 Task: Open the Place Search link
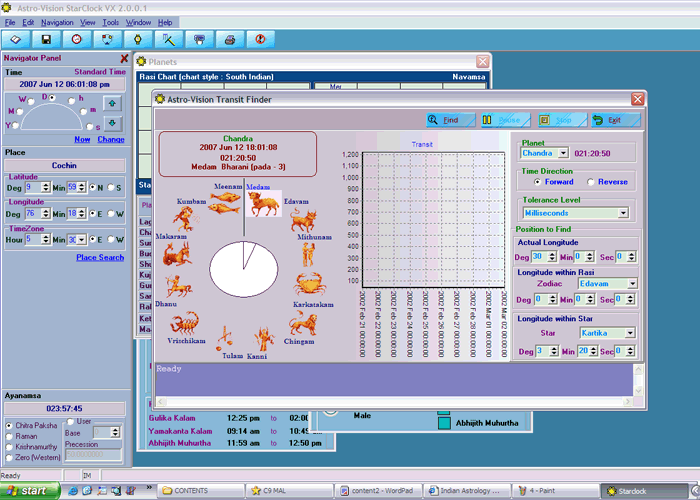point(100,258)
